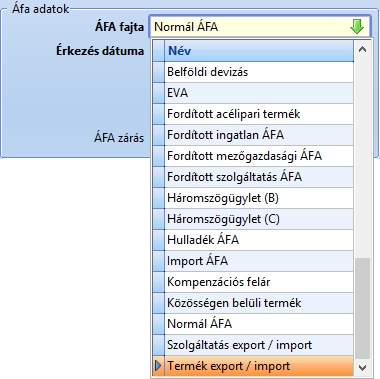Pick Hulladék ÁFA list item
This screenshot has width=380, height=379.
259,240
